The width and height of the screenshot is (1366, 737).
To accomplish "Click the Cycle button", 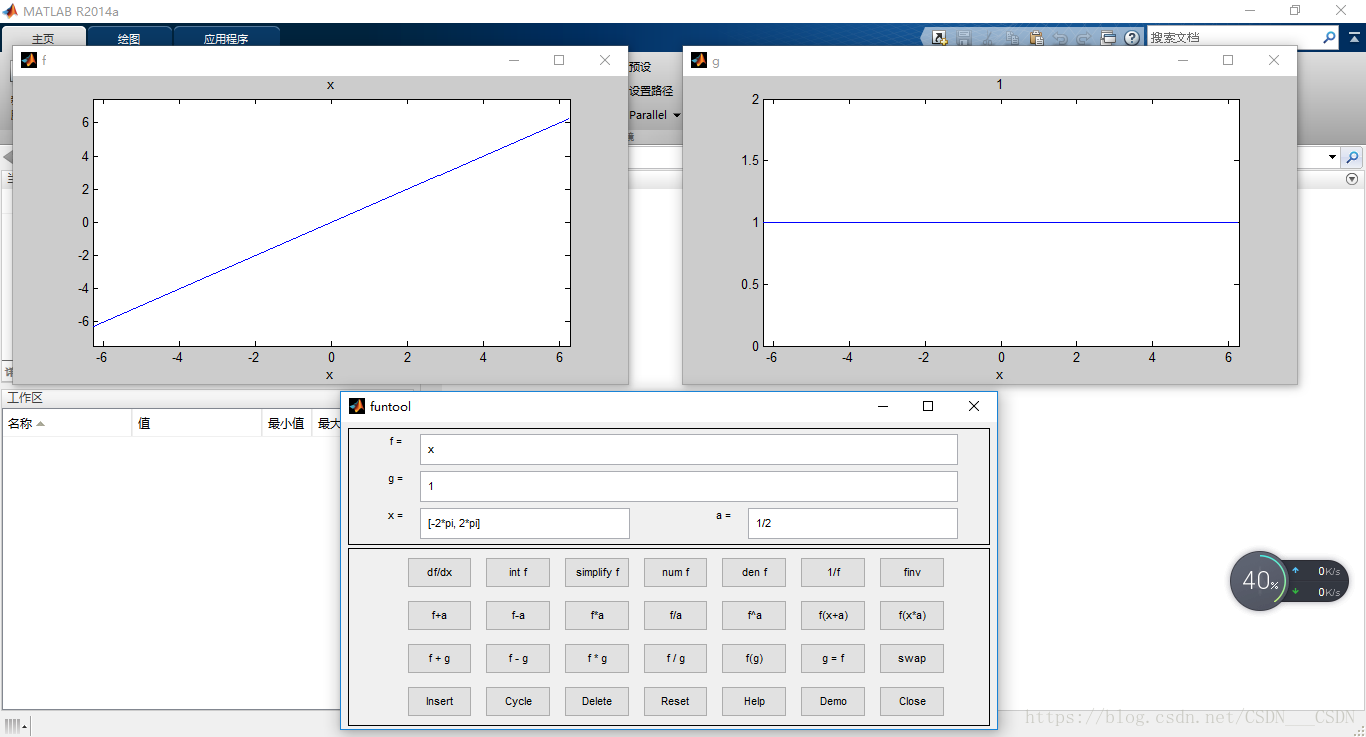I will (x=518, y=702).
